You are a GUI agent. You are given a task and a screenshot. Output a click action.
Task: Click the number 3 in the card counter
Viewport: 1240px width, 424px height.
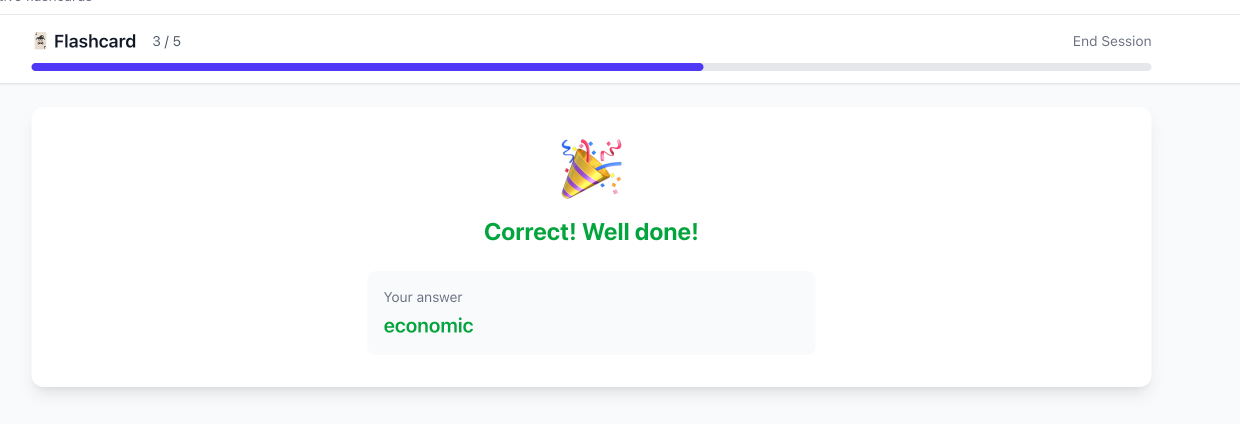point(156,41)
